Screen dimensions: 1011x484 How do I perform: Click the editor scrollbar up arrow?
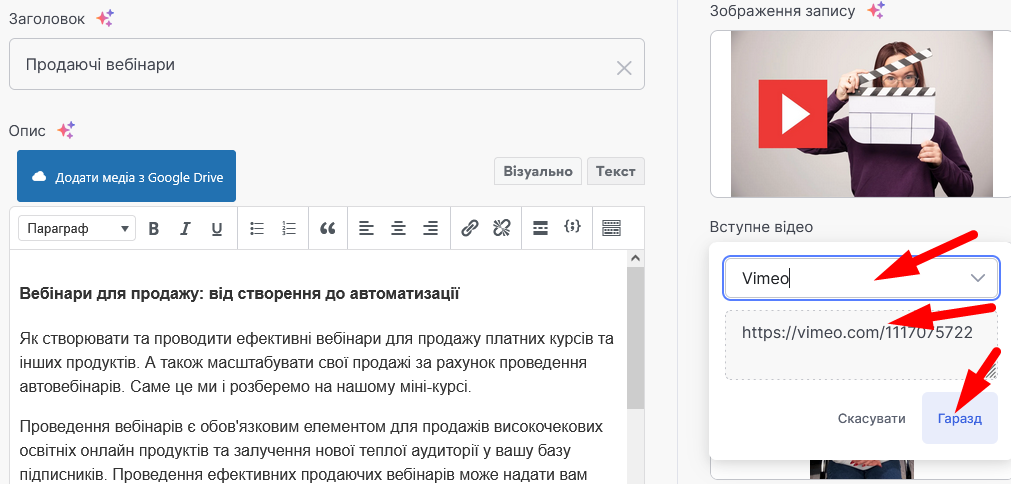point(636,258)
